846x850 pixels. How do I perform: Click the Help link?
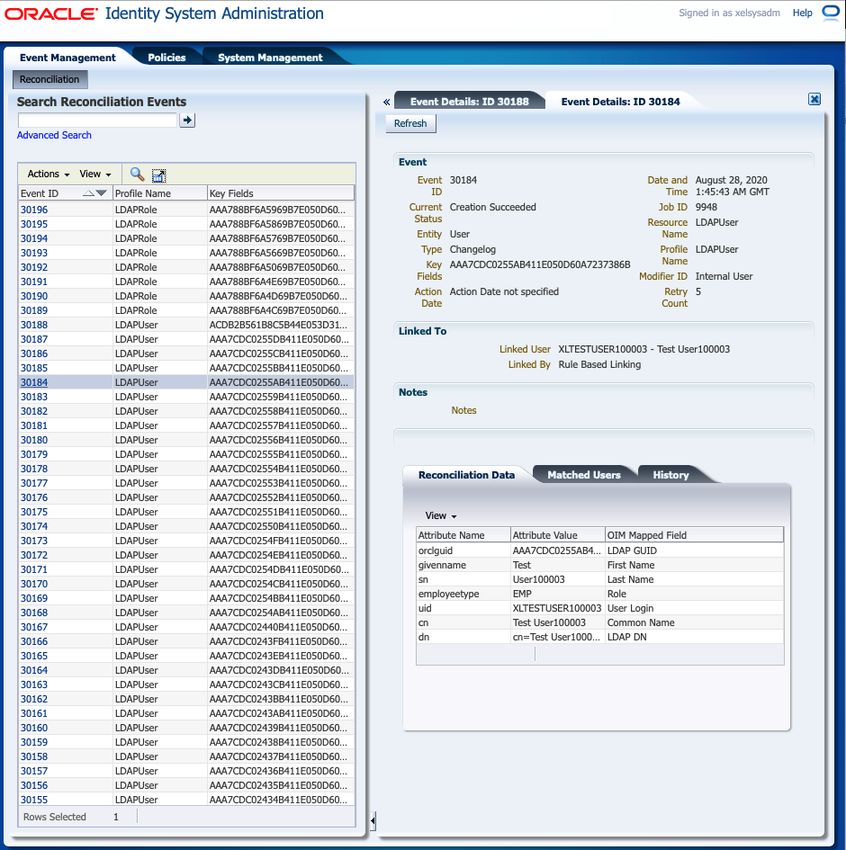[802, 13]
